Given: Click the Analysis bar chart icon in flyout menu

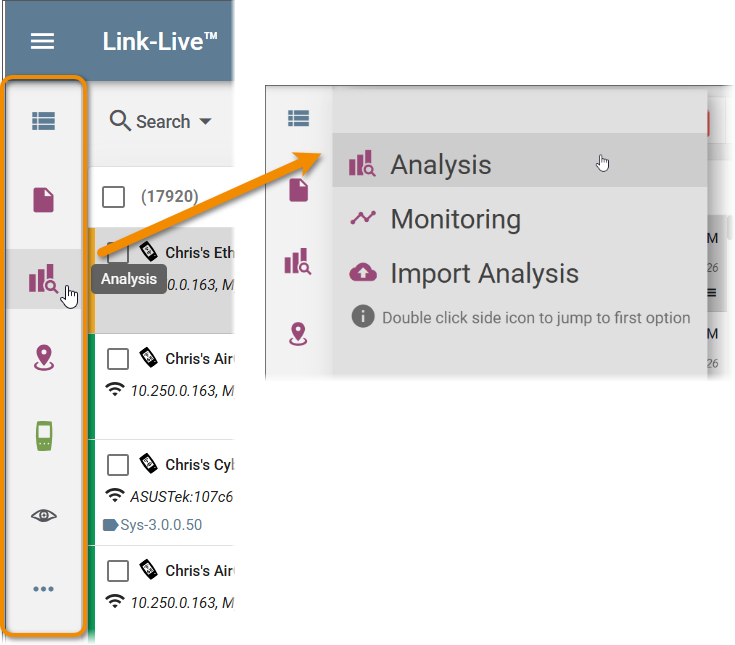Looking at the screenshot, I should 362,163.
